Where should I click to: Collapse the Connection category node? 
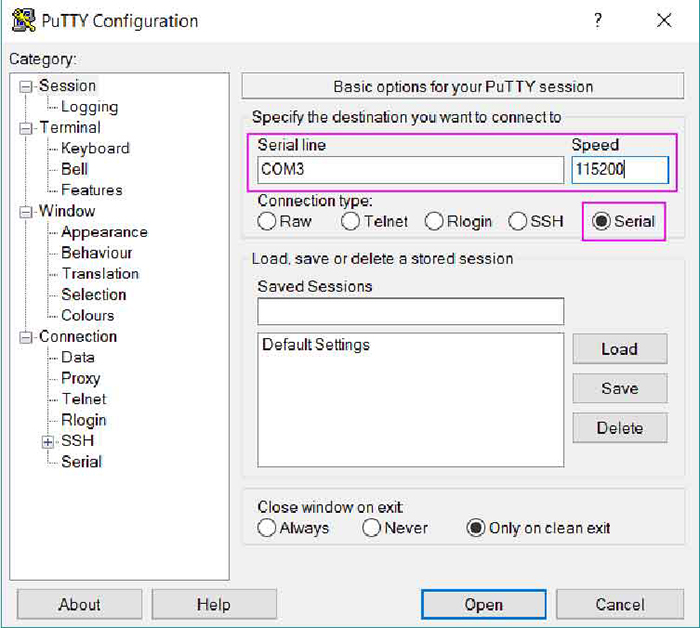[x=26, y=337]
